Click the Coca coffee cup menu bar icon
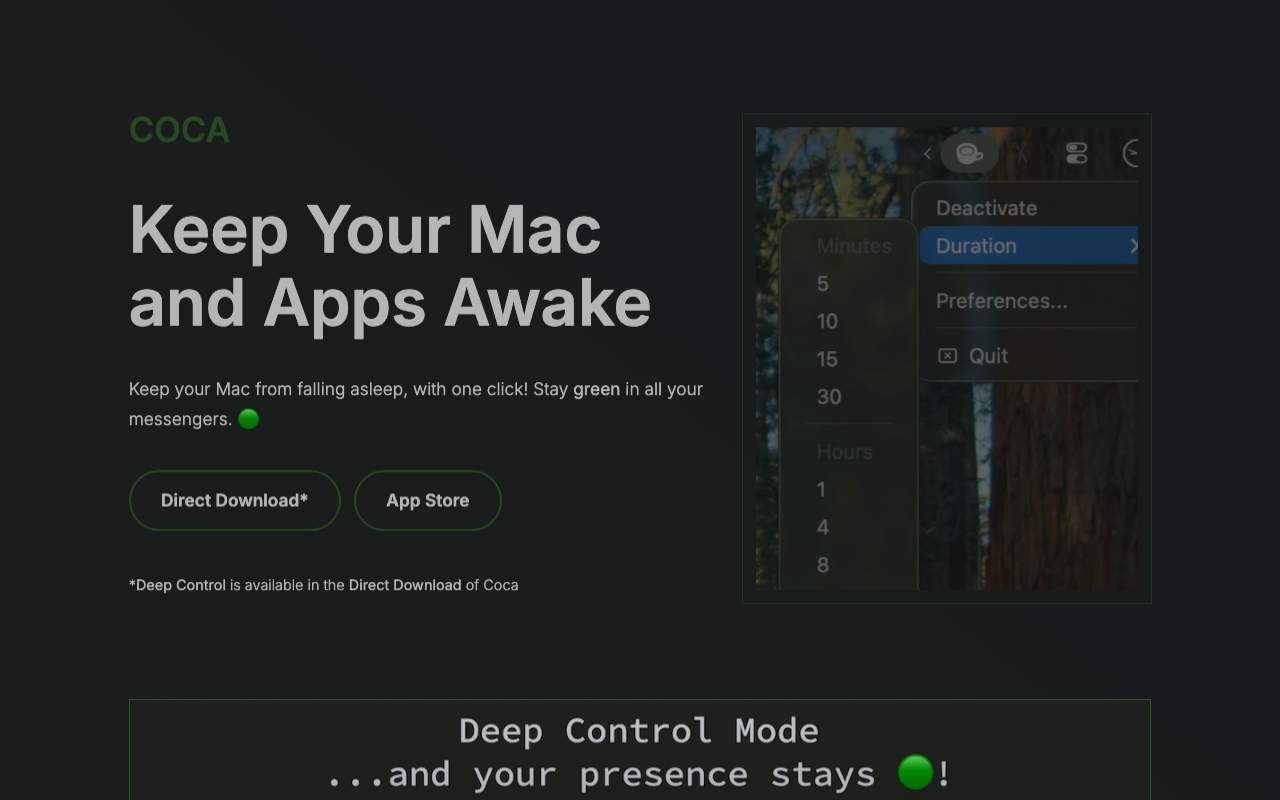The height and width of the screenshot is (800, 1280). point(969,153)
